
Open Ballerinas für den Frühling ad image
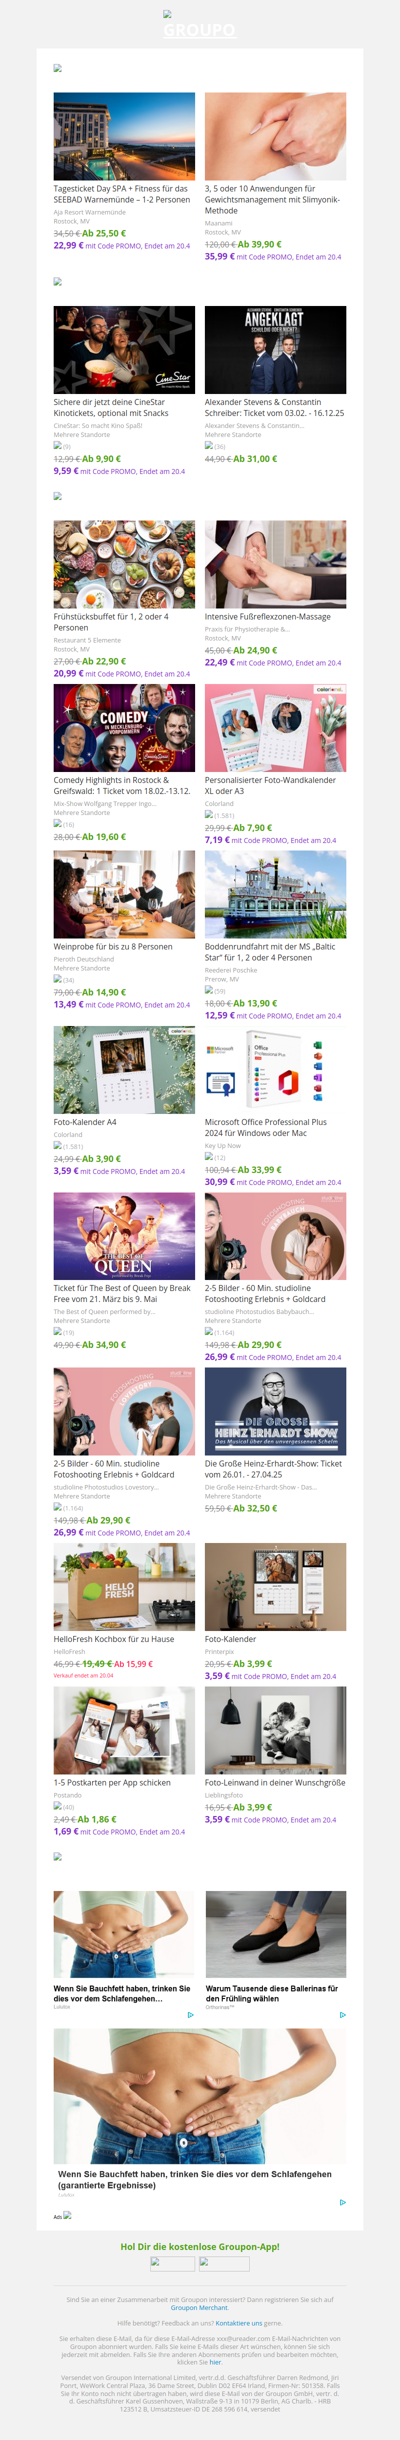click(x=276, y=1934)
